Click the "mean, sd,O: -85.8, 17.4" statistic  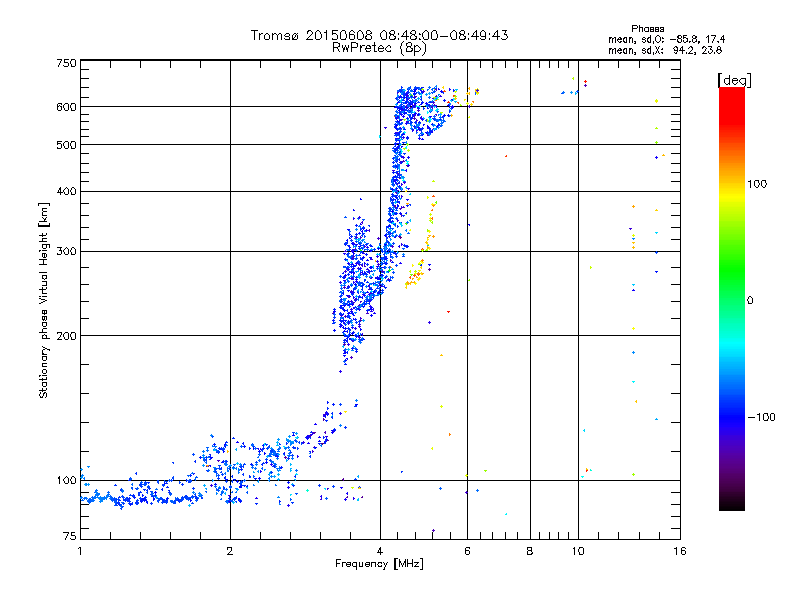click(666, 39)
